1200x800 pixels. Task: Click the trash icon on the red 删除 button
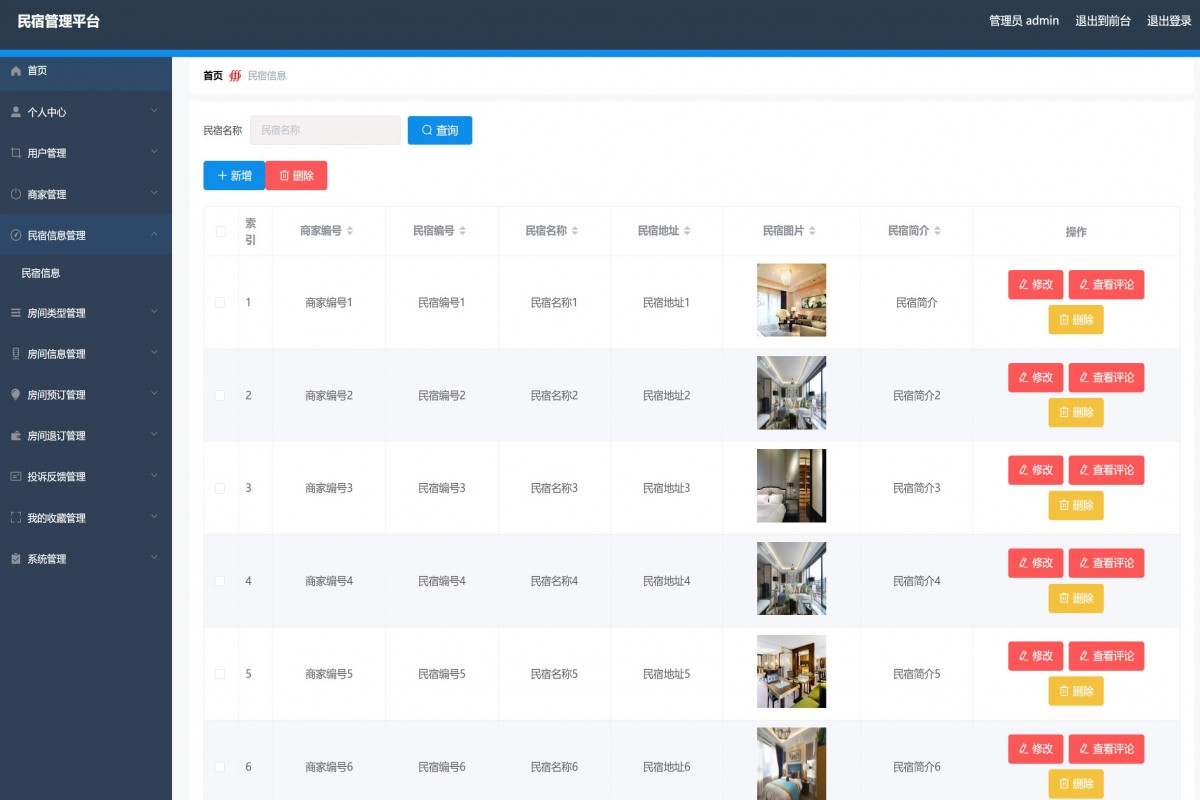(x=283, y=175)
